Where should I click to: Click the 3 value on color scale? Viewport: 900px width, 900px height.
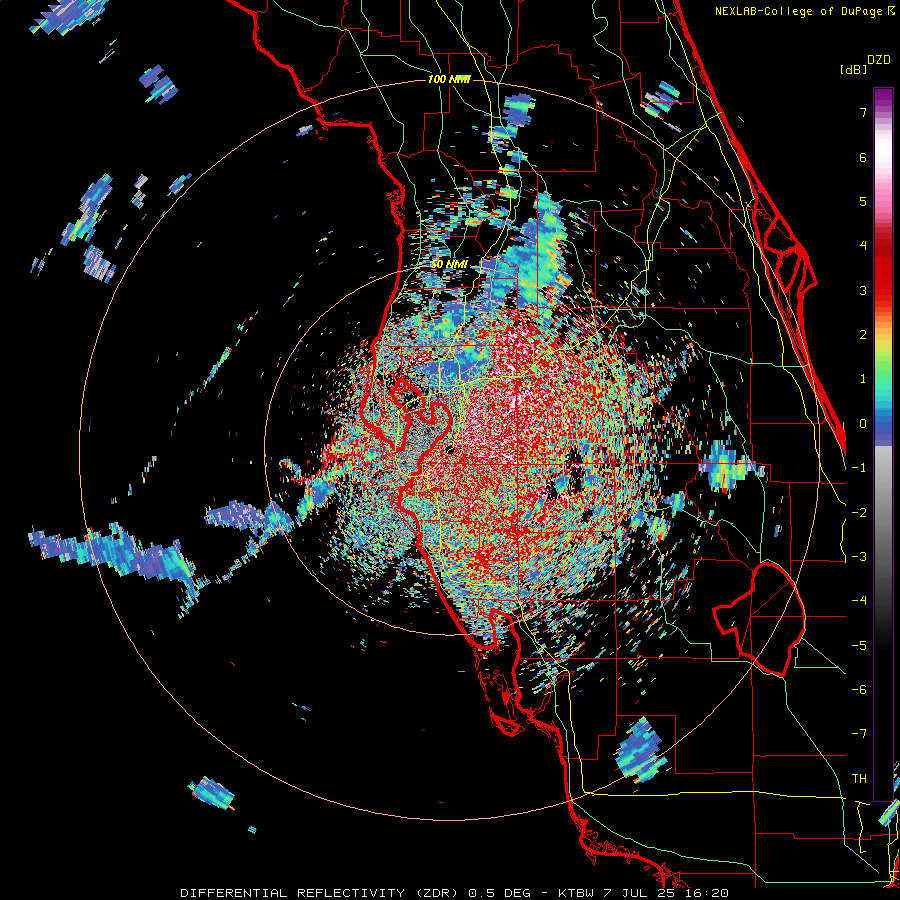tap(863, 290)
